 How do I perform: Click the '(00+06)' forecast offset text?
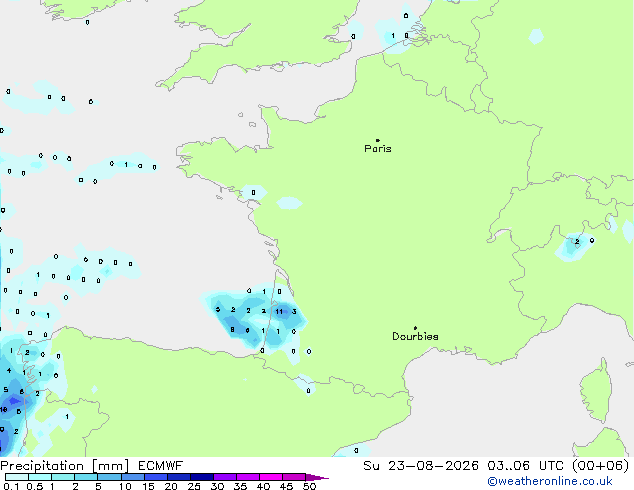[601, 466]
